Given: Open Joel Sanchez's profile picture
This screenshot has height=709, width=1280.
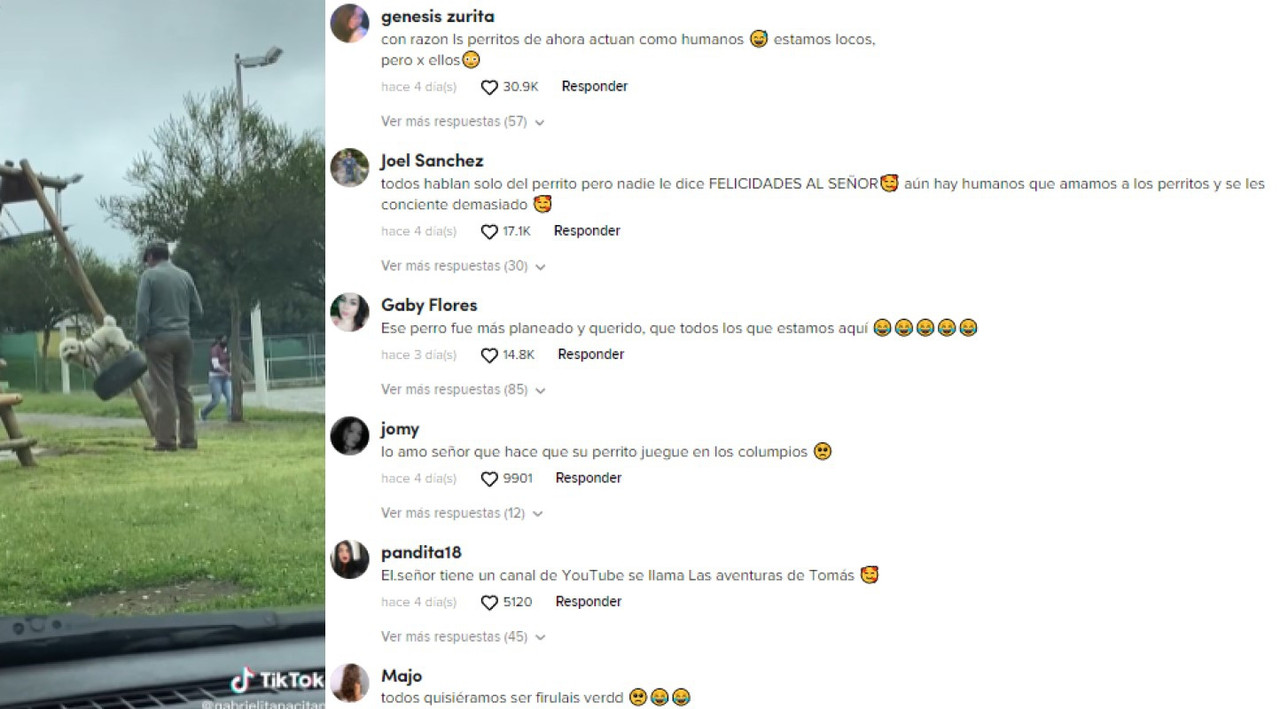Looking at the screenshot, I should 350,167.
